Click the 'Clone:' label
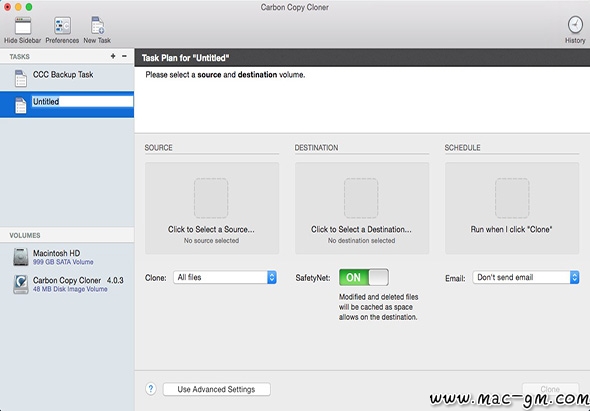This screenshot has width=590, height=411. (x=155, y=278)
